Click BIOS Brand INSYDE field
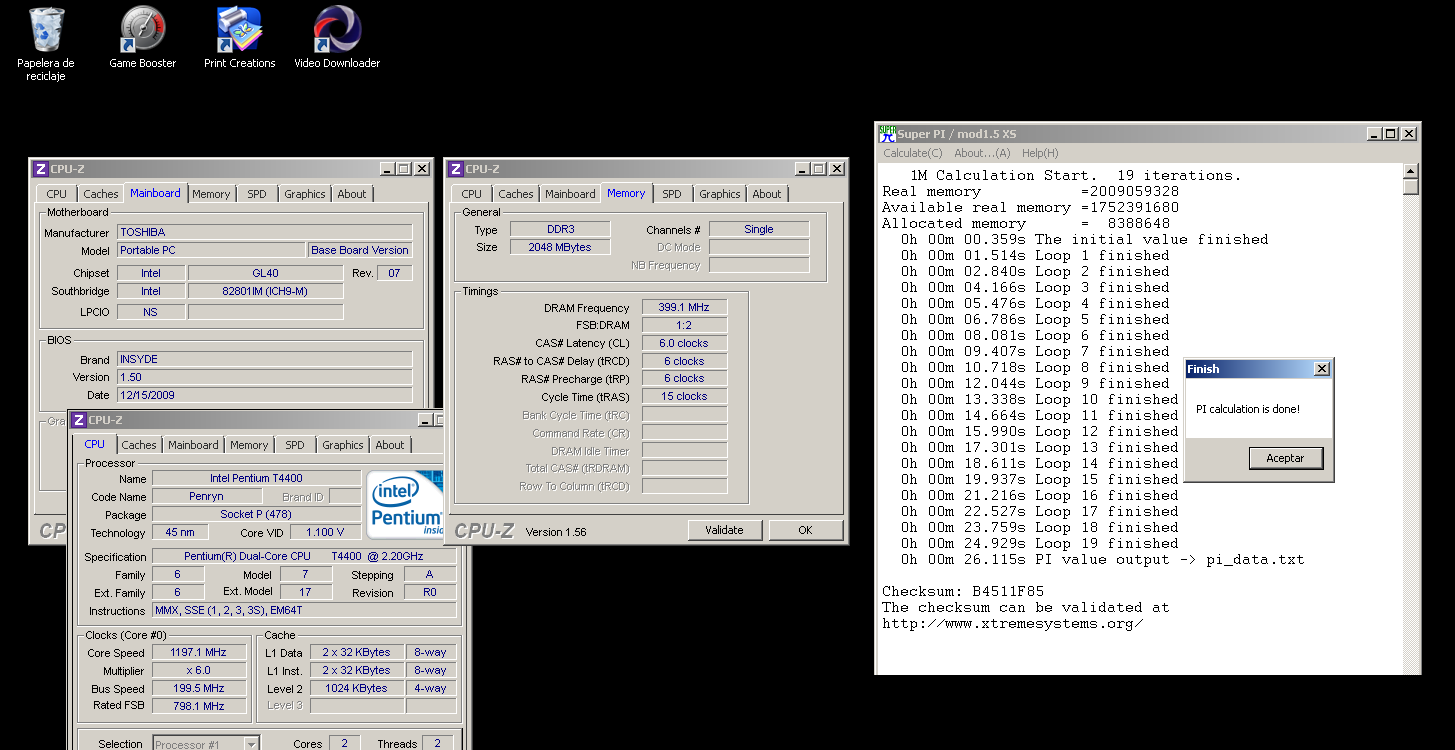This screenshot has width=1455, height=750. 264,359
